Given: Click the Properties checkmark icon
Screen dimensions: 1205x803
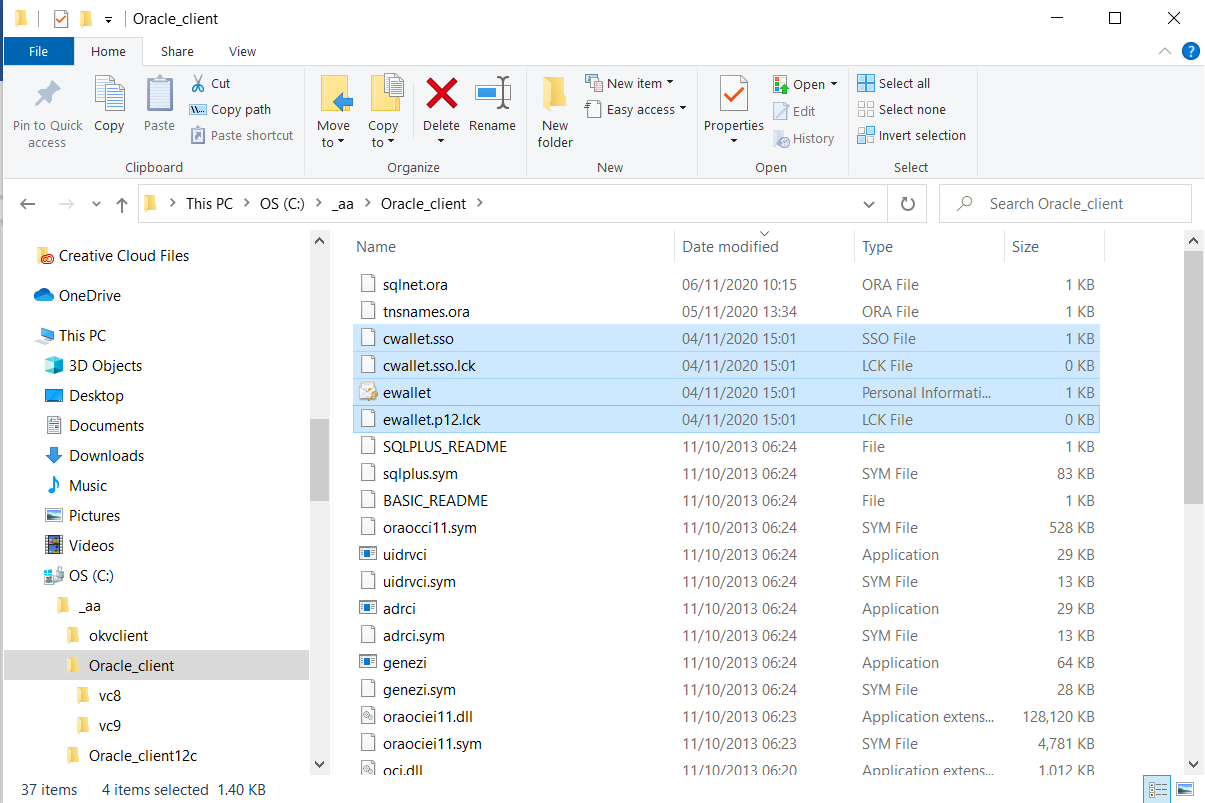Looking at the screenshot, I should (x=734, y=94).
